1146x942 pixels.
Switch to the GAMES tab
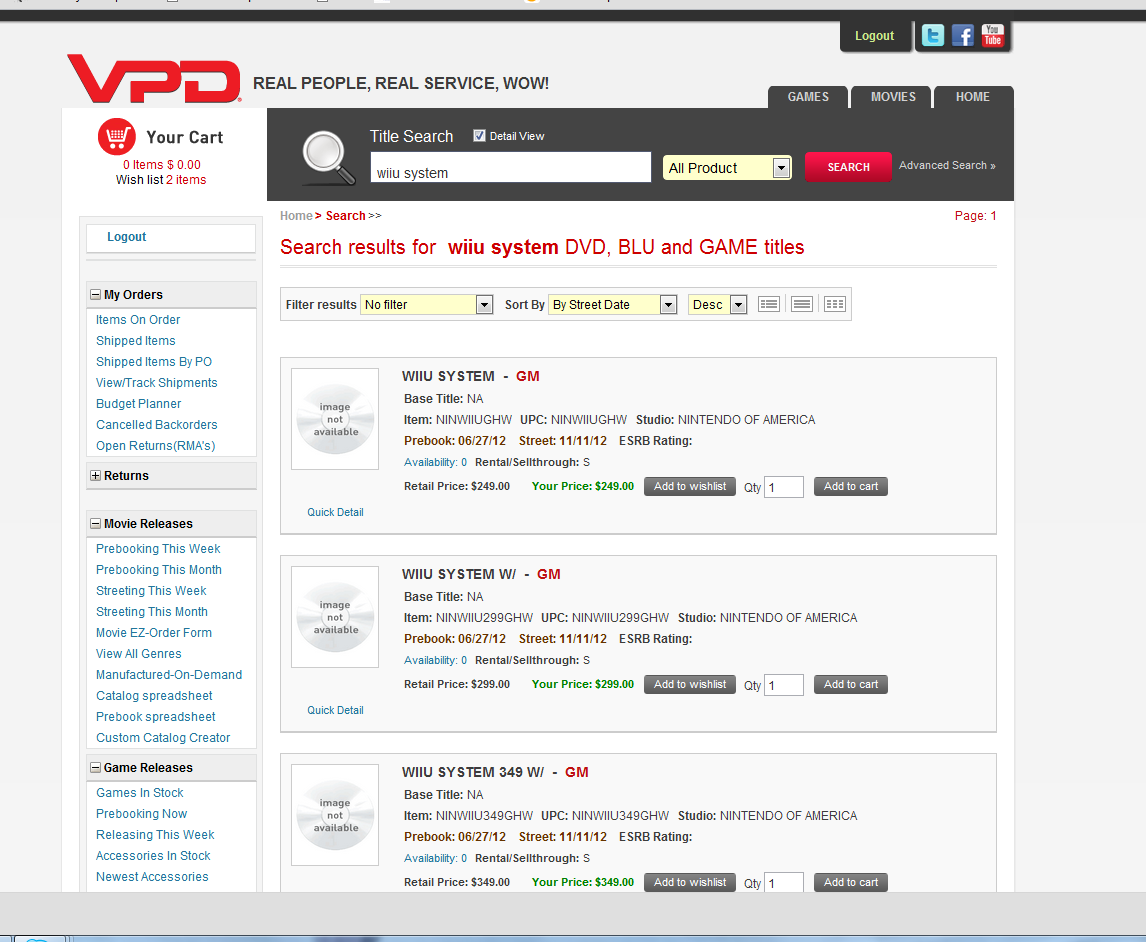pos(808,97)
